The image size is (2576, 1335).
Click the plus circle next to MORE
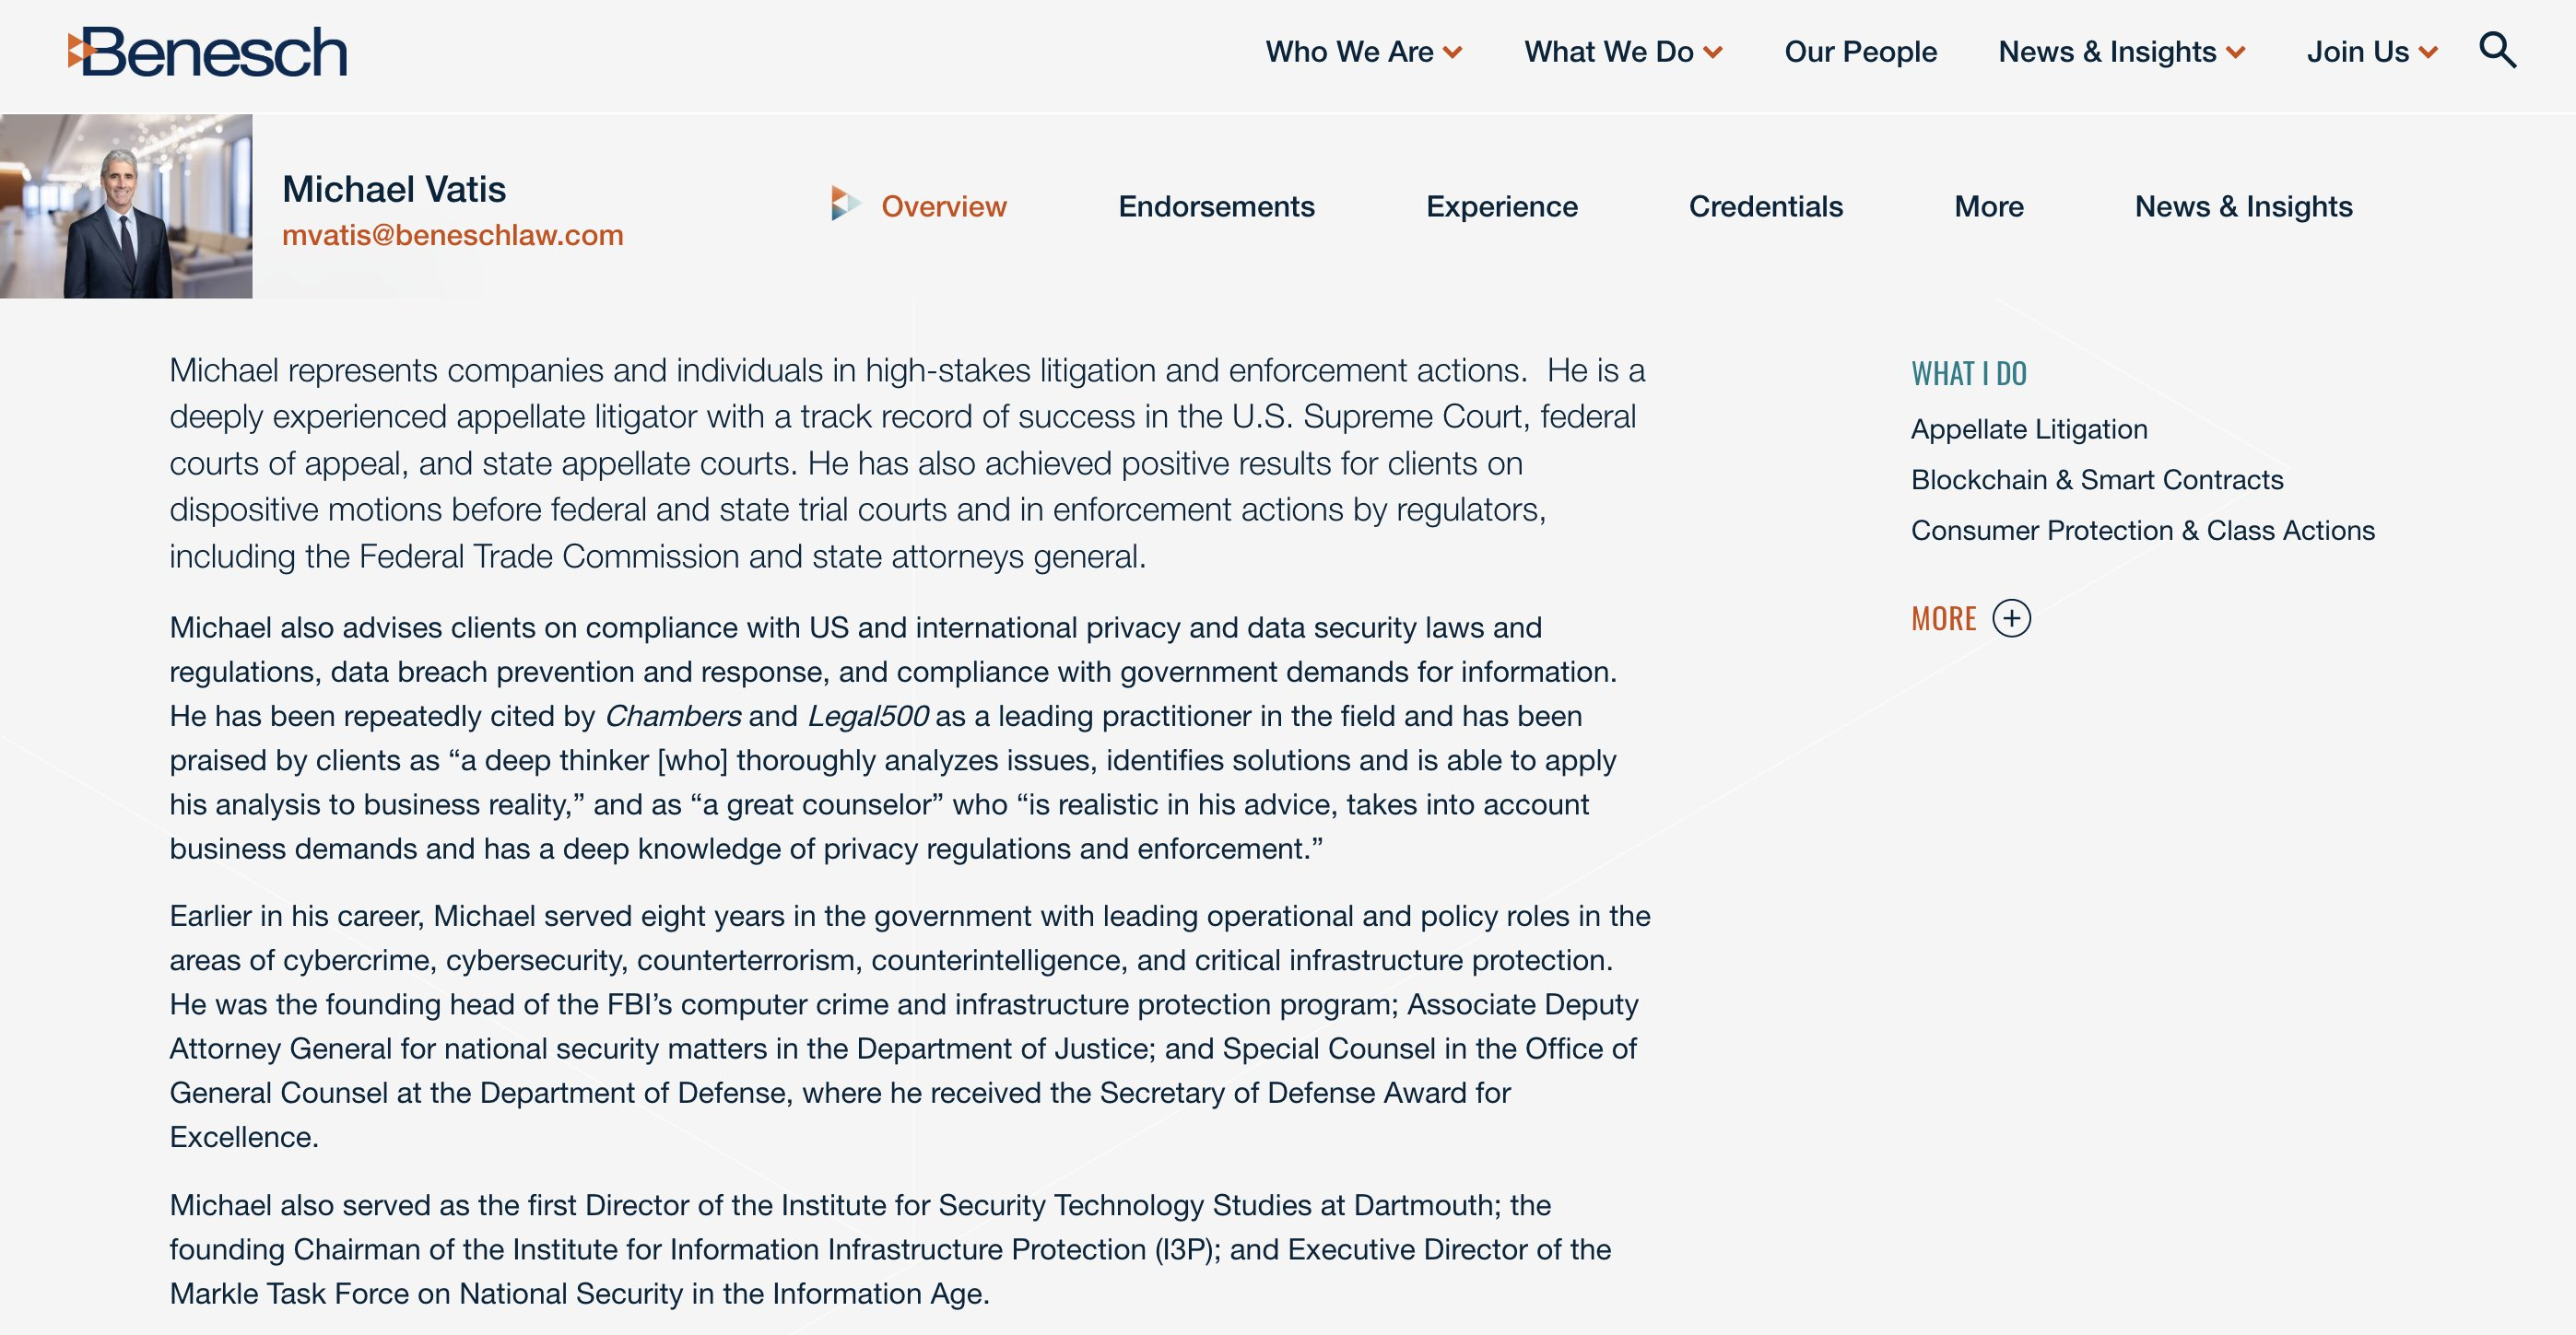coord(2011,618)
